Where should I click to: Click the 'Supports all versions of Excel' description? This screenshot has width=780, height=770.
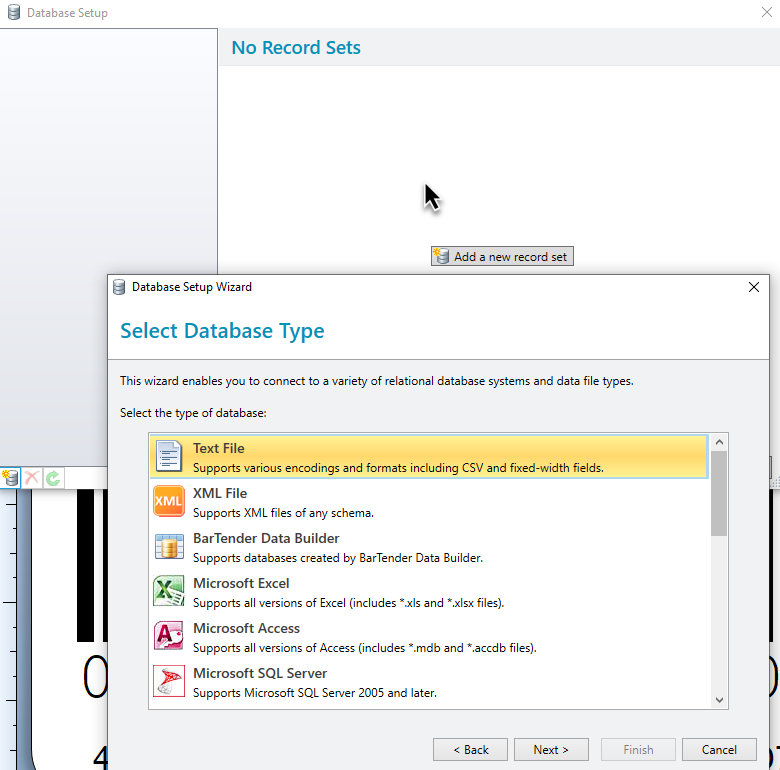coord(349,603)
